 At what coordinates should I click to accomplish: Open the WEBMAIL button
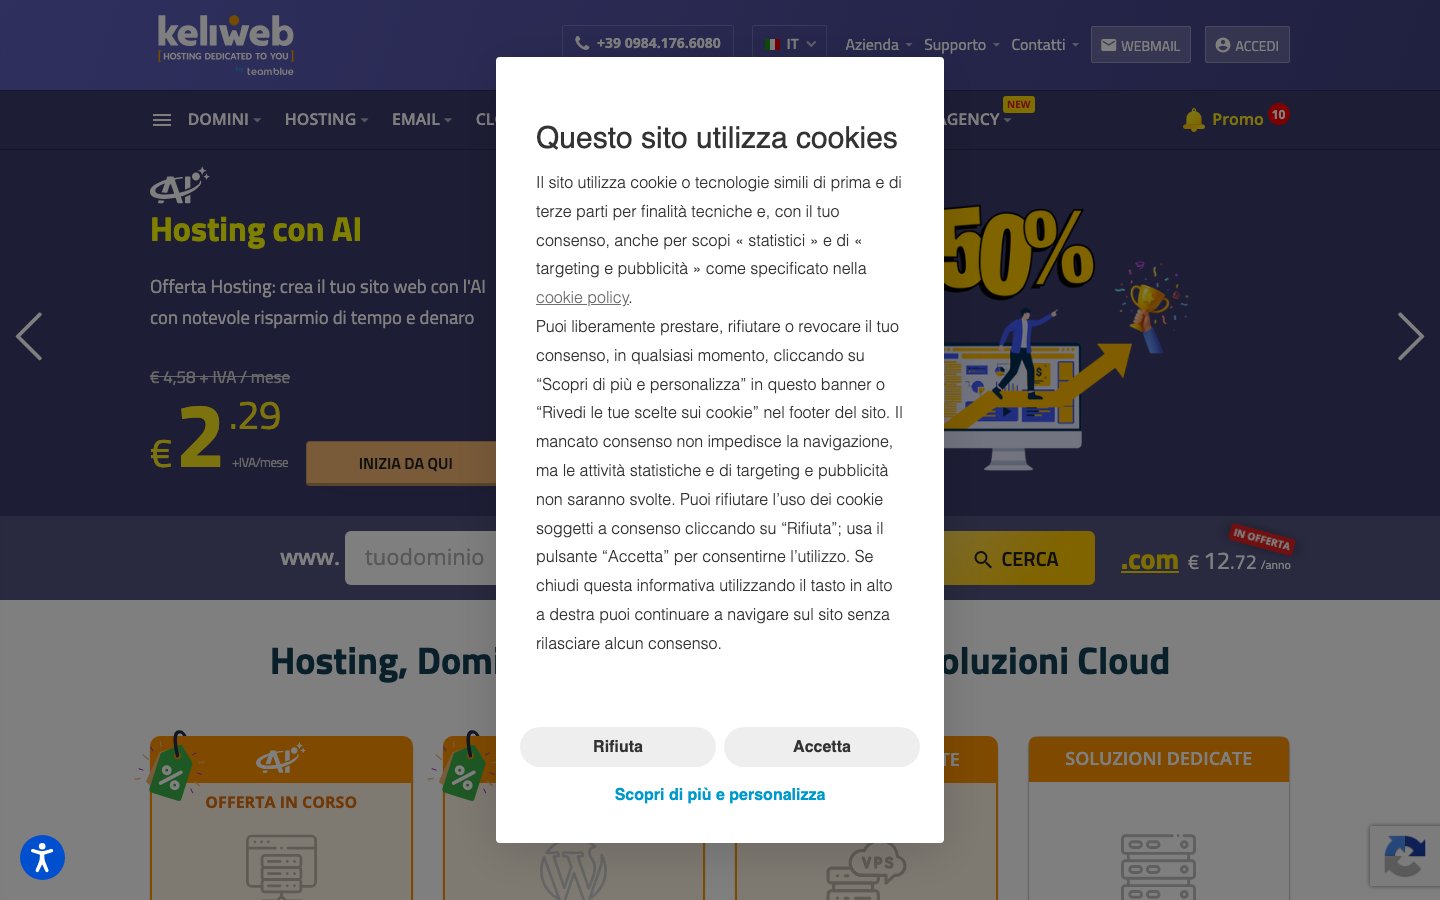coord(1140,45)
